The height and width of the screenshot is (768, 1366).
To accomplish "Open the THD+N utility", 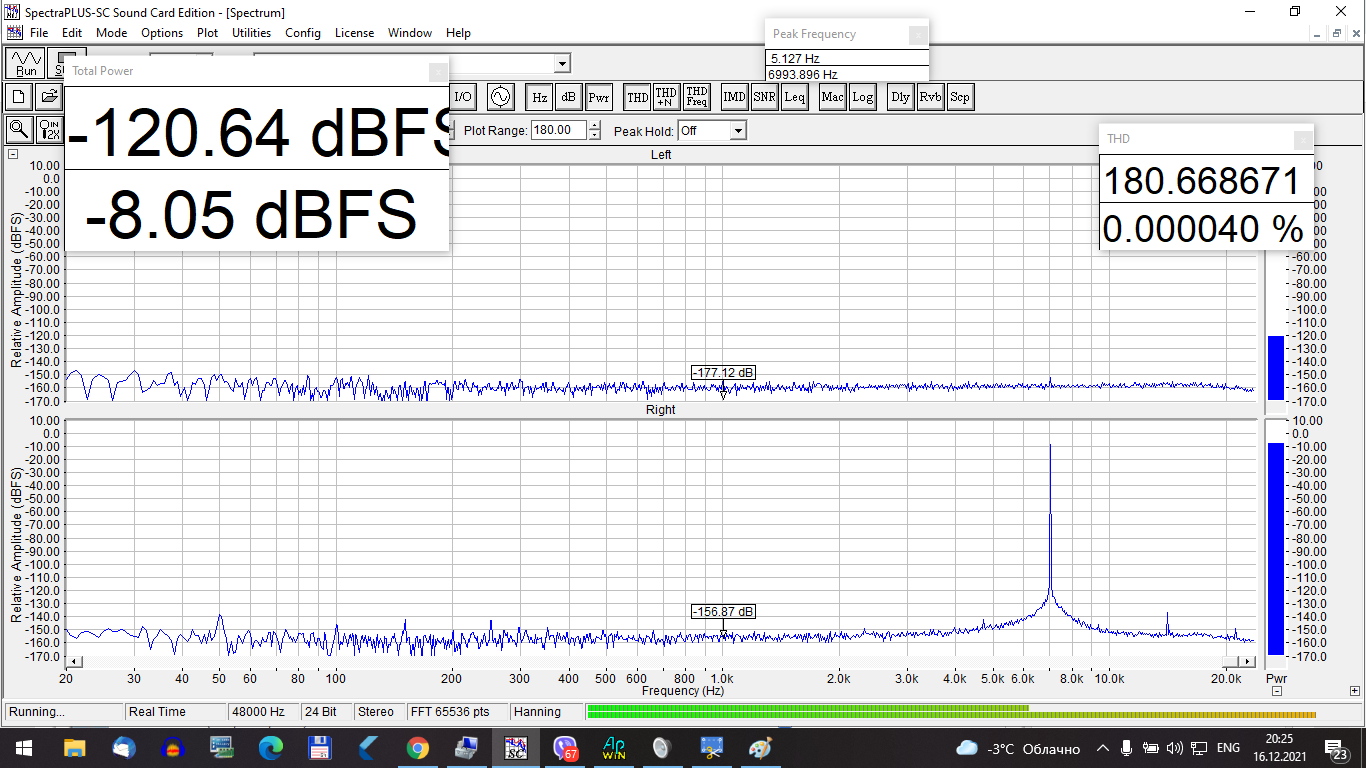I will pyautogui.click(x=666, y=97).
